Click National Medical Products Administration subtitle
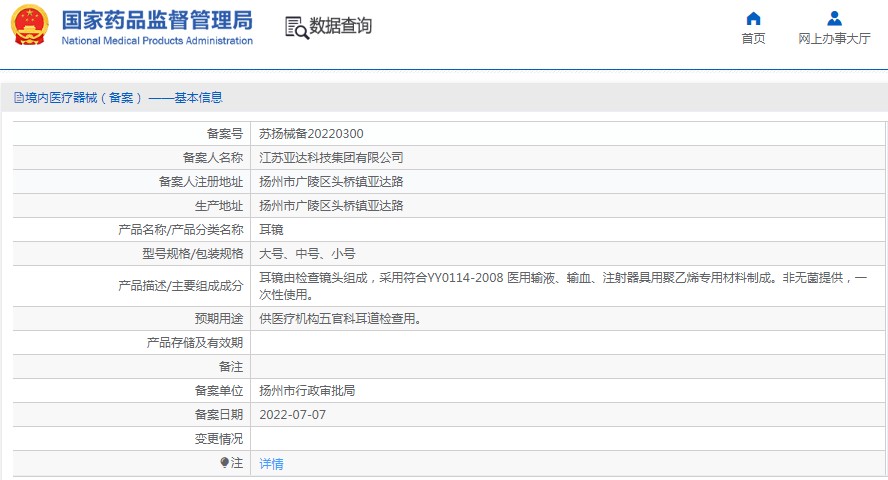Viewport: 888px width, 480px height. coord(157,41)
